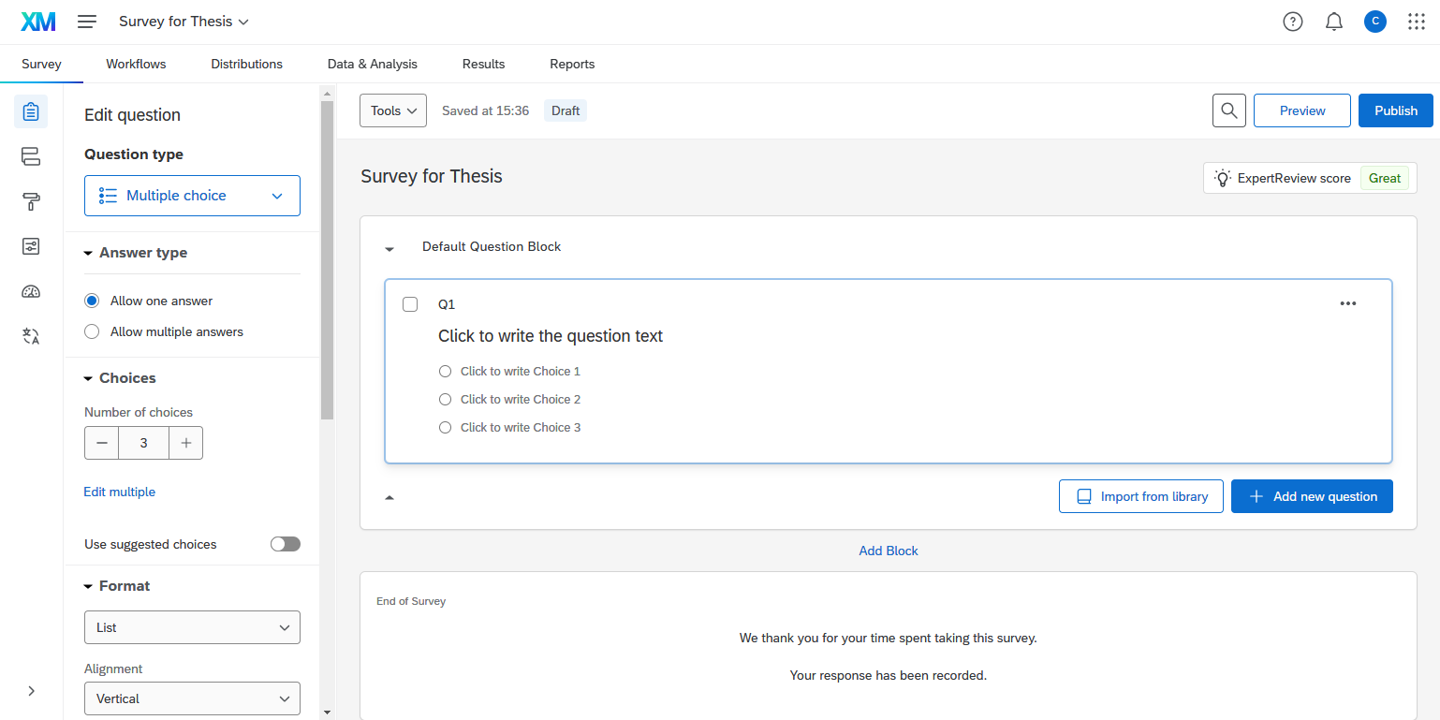1440x720 pixels.
Task: Go to the Data & Analysis tab
Action: click(x=372, y=64)
